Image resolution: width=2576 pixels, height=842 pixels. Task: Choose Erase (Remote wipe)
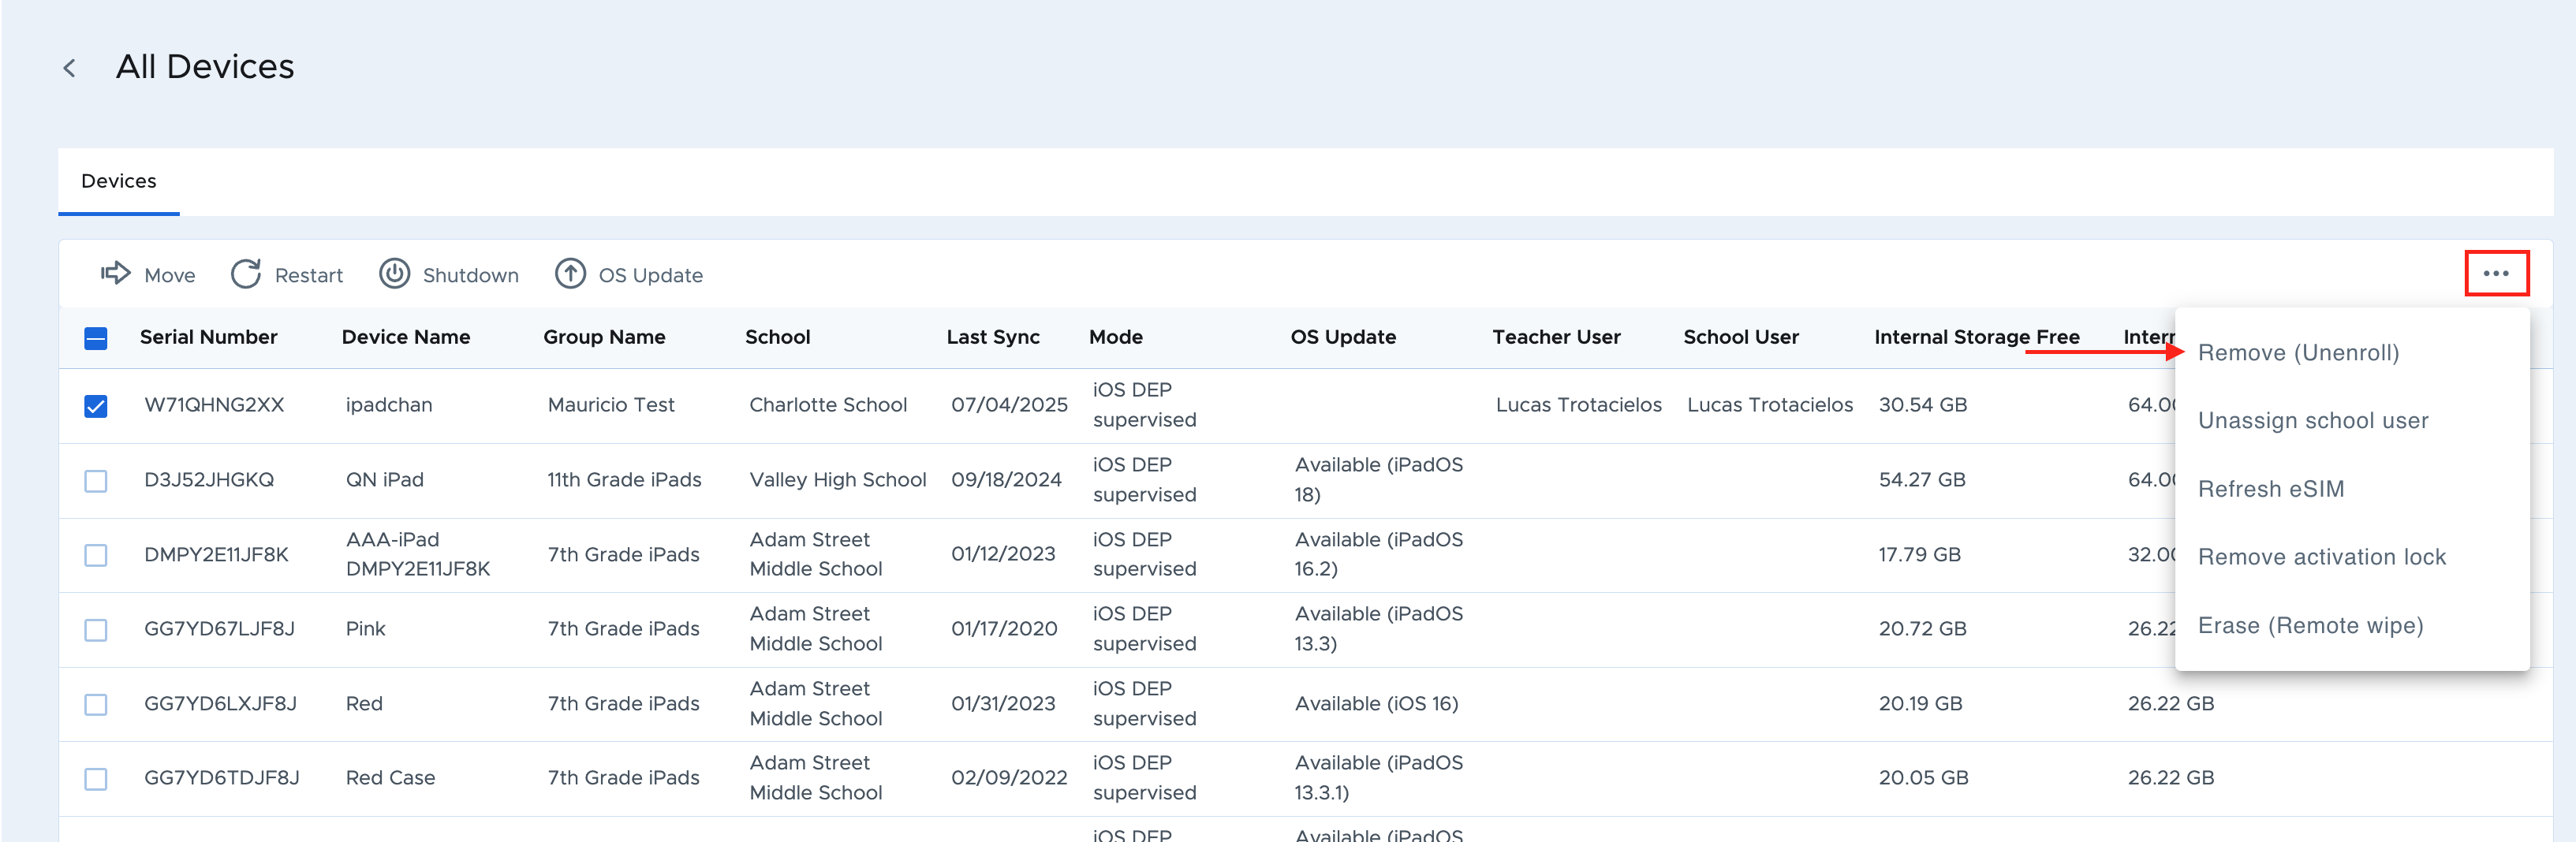(2310, 625)
